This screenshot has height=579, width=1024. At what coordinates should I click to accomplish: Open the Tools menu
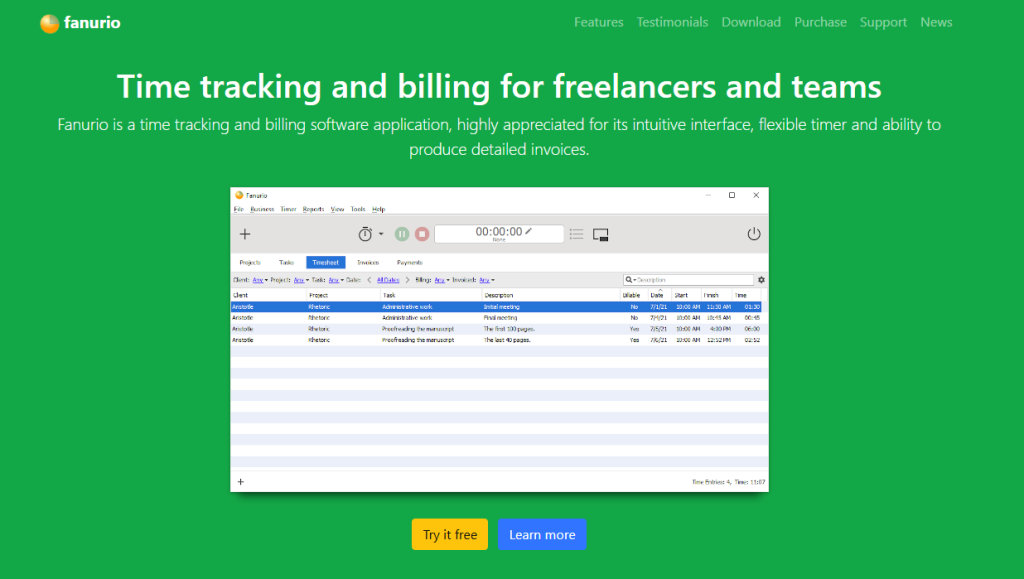click(x=358, y=209)
